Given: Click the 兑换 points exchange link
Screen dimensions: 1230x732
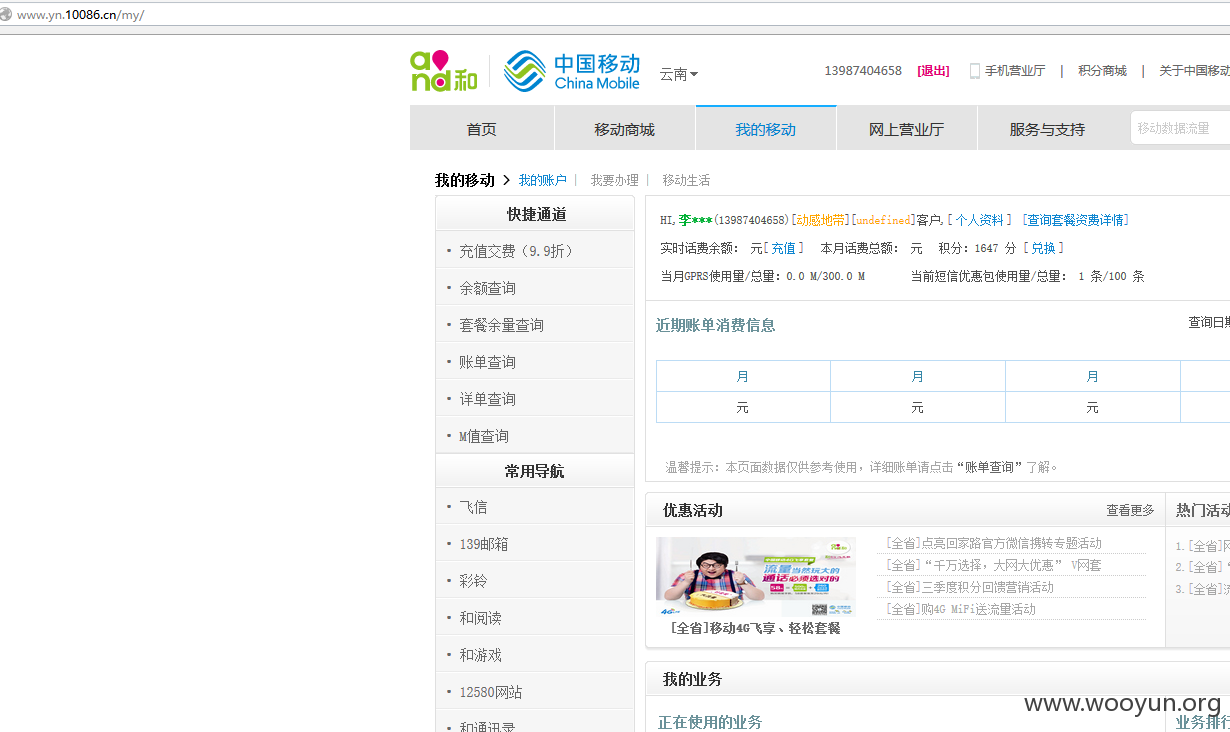Looking at the screenshot, I should tap(1043, 248).
